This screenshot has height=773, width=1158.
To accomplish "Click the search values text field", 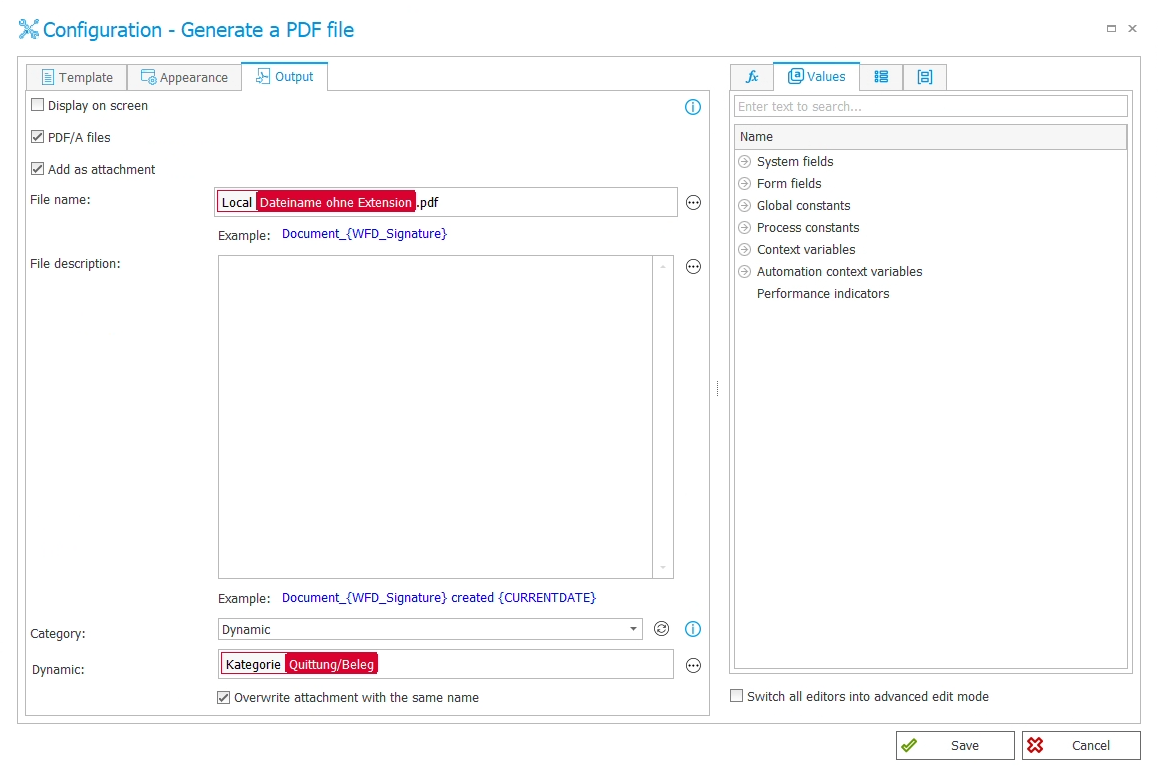I will [930, 106].
